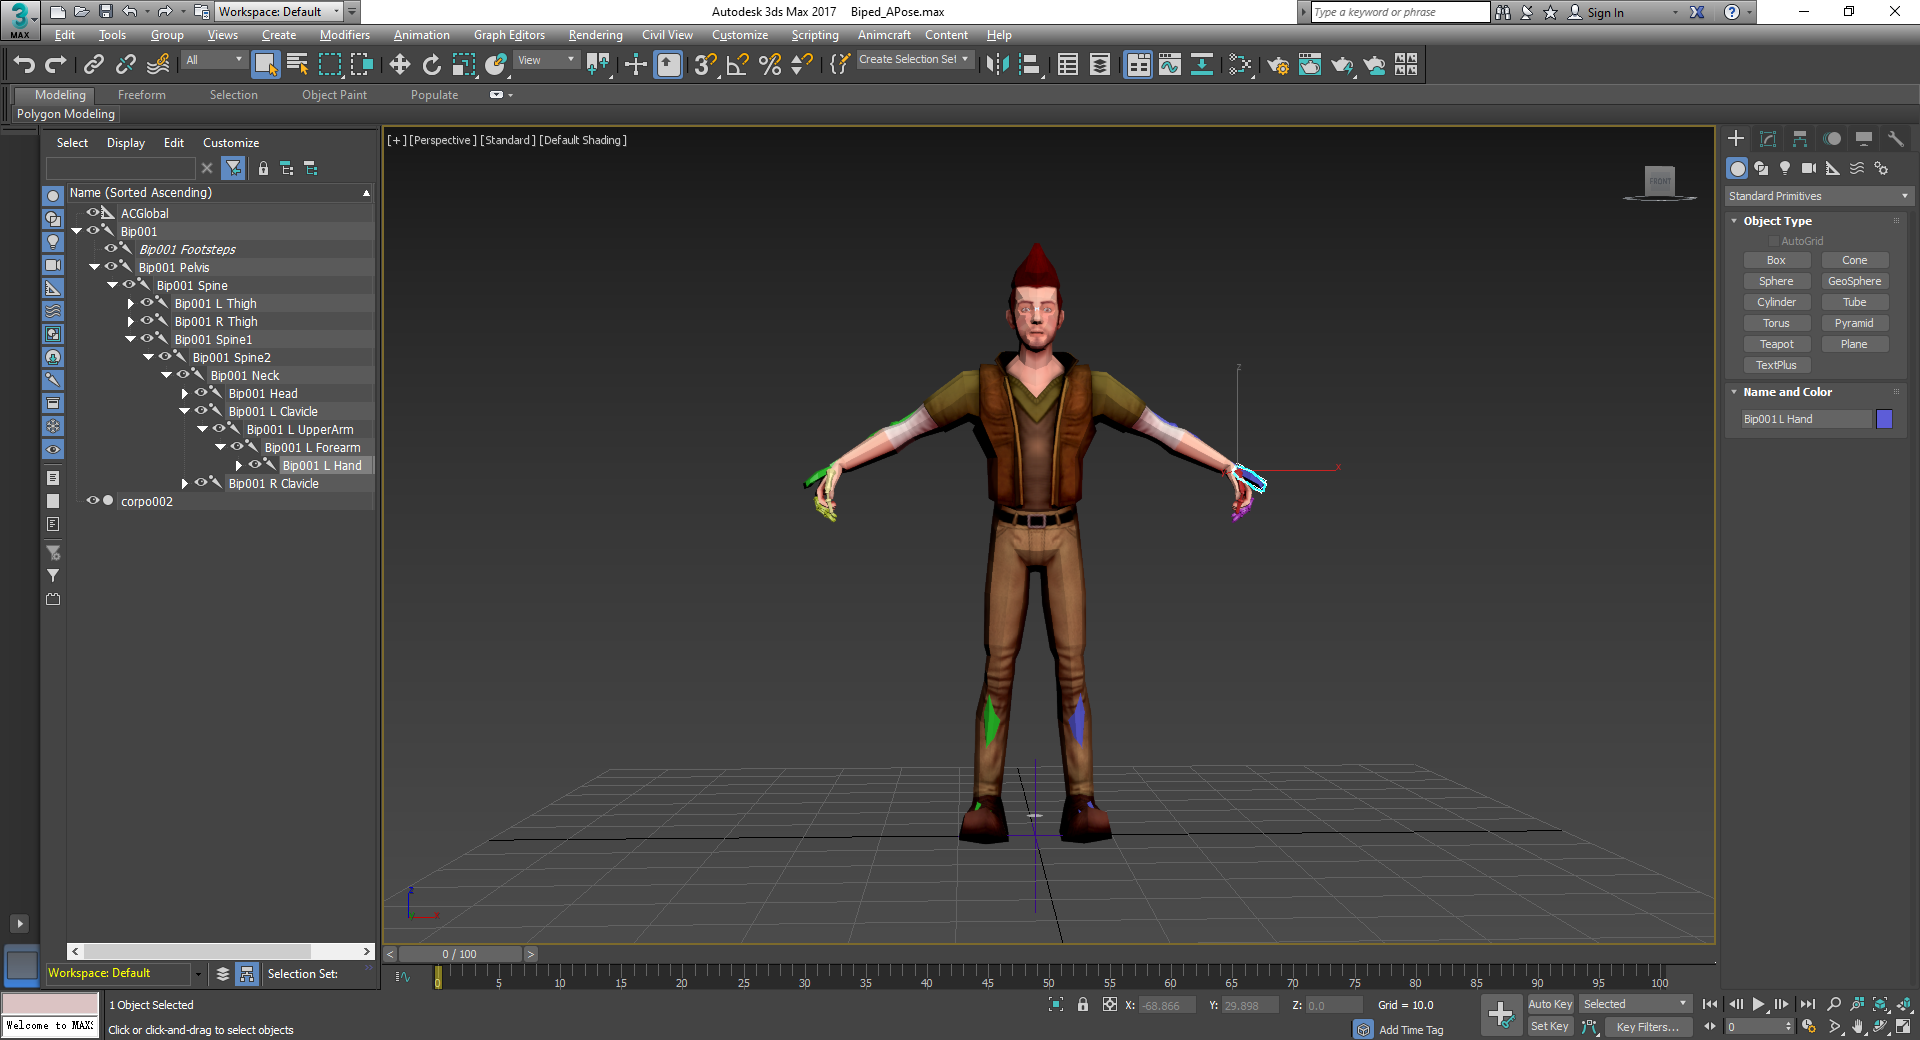This screenshot has height=1040, width=1920.
Task: Click object color swatch beside Bip001 L Hand
Action: click(x=1884, y=419)
